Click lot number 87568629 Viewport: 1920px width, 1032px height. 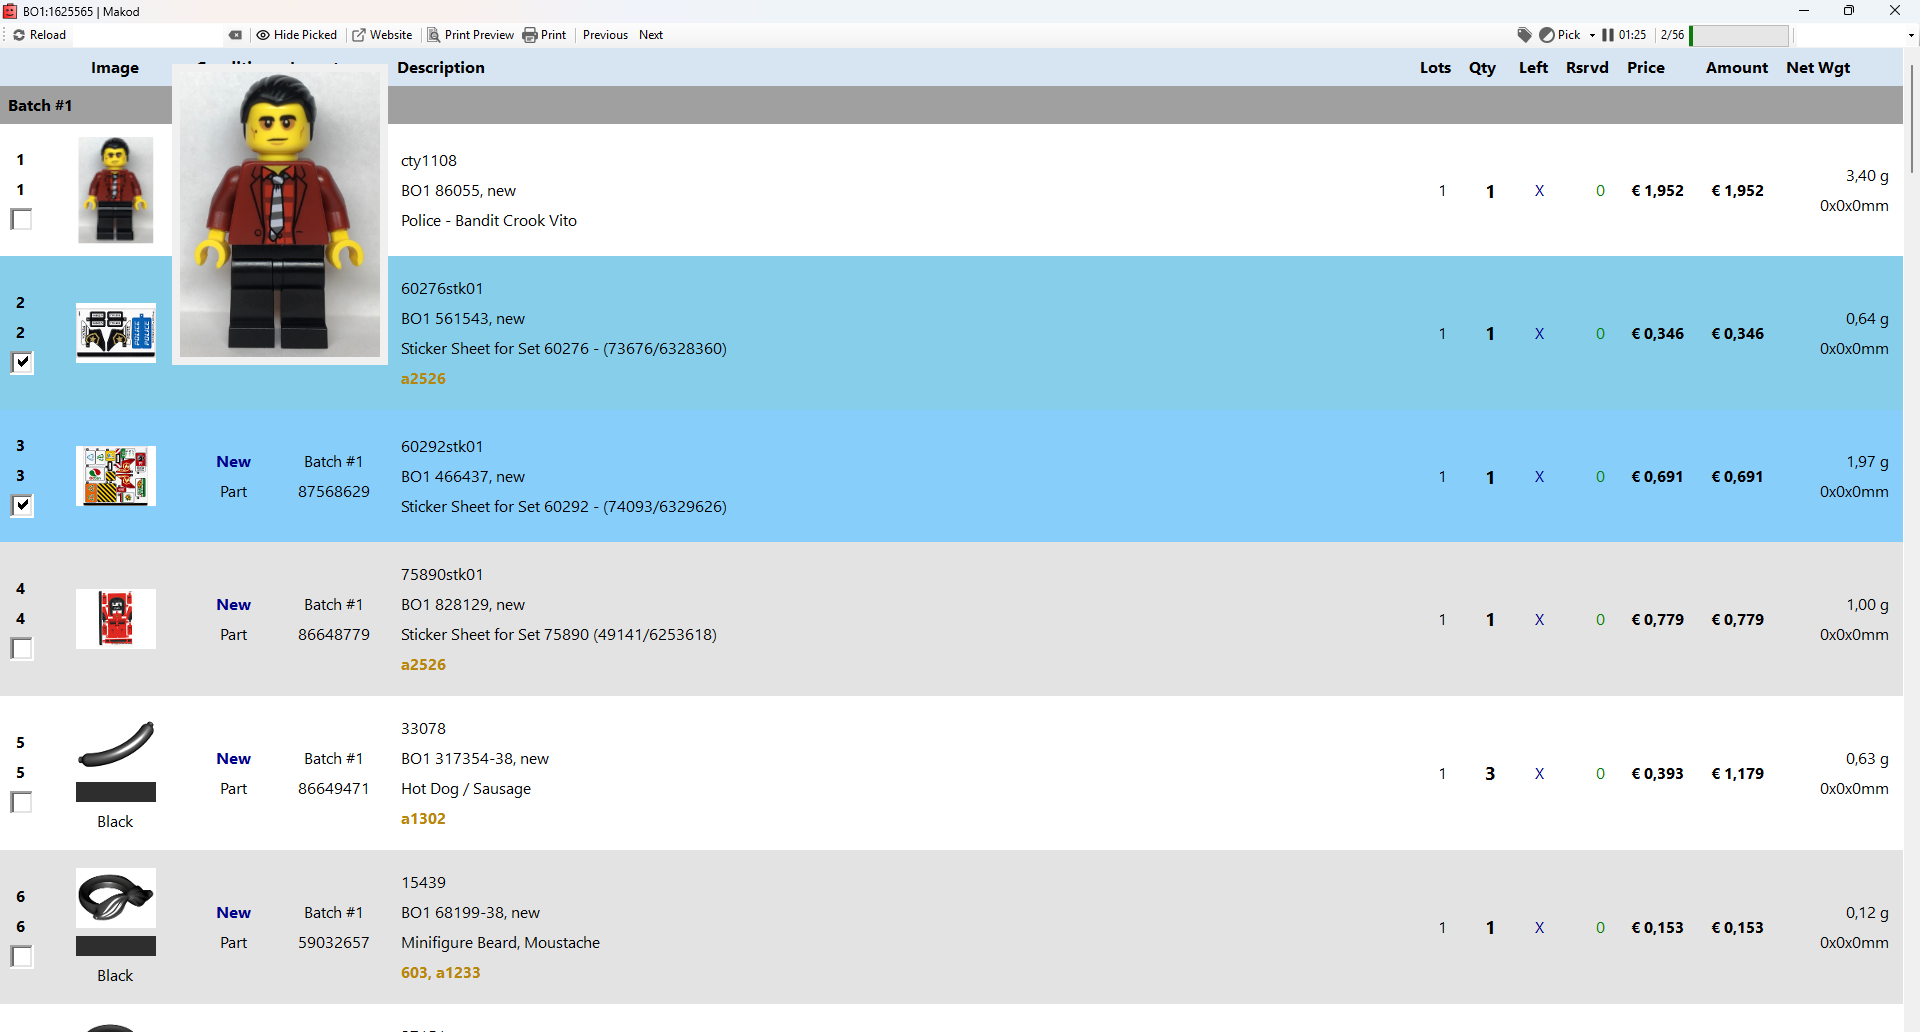pyautogui.click(x=333, y=492)
